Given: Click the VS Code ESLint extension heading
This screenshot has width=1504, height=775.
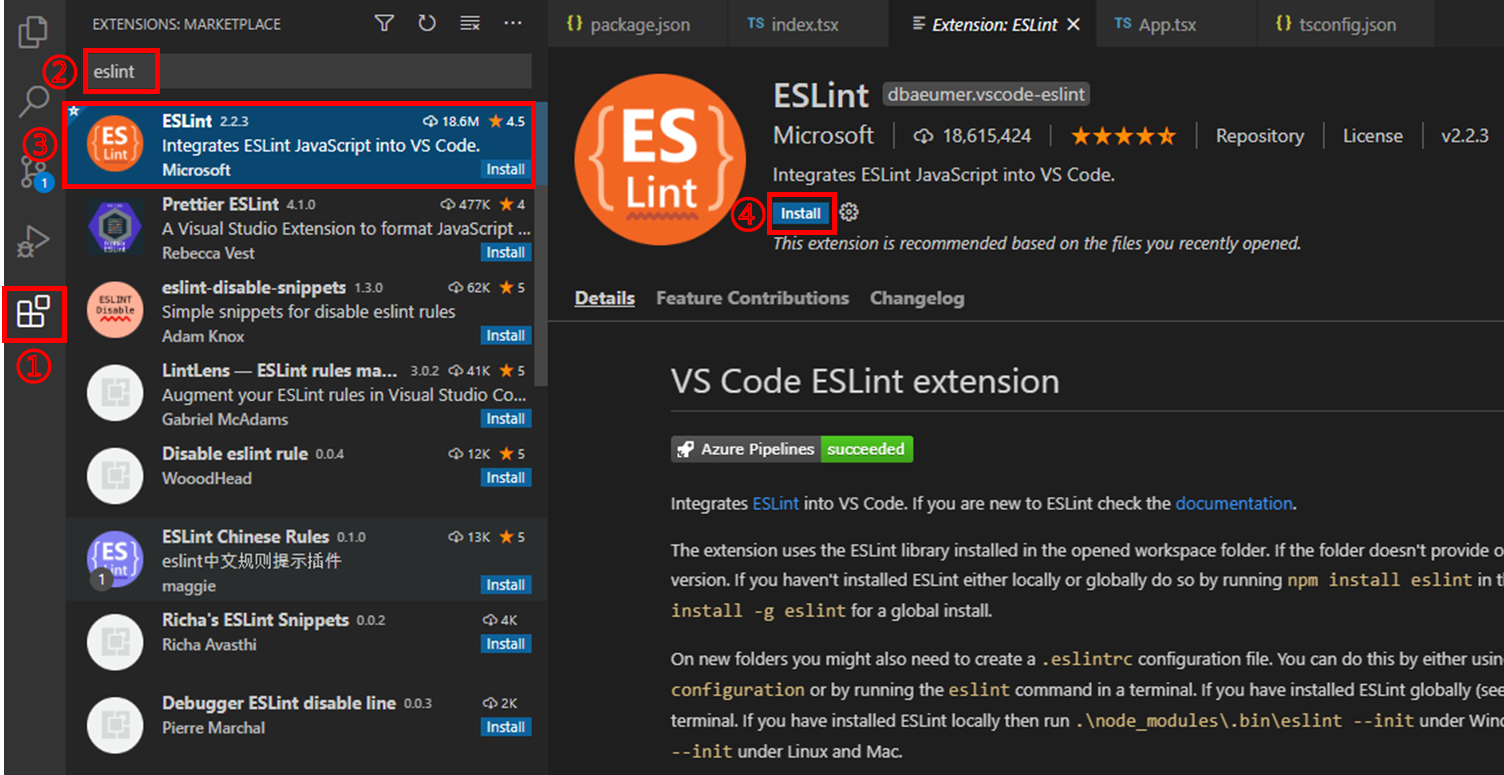Looking at the screenshot, I should [865, 381].
